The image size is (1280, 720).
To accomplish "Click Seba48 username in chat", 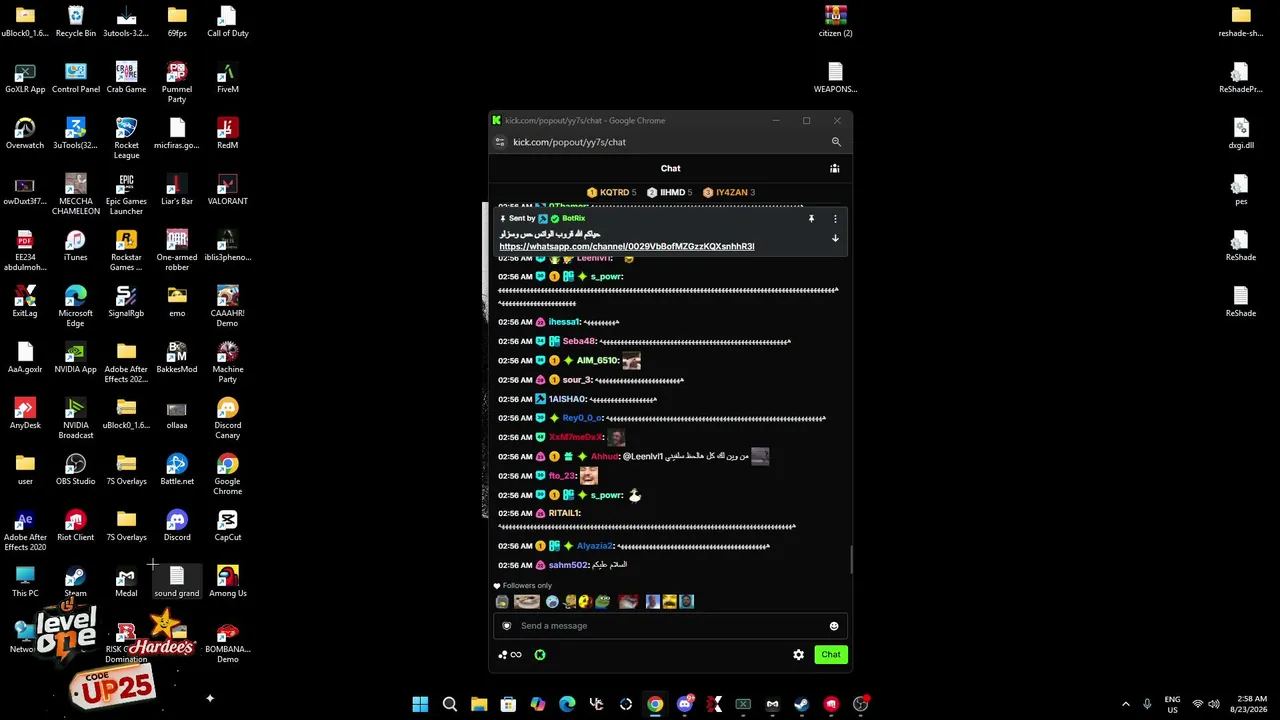I will (x=579, y=341).
